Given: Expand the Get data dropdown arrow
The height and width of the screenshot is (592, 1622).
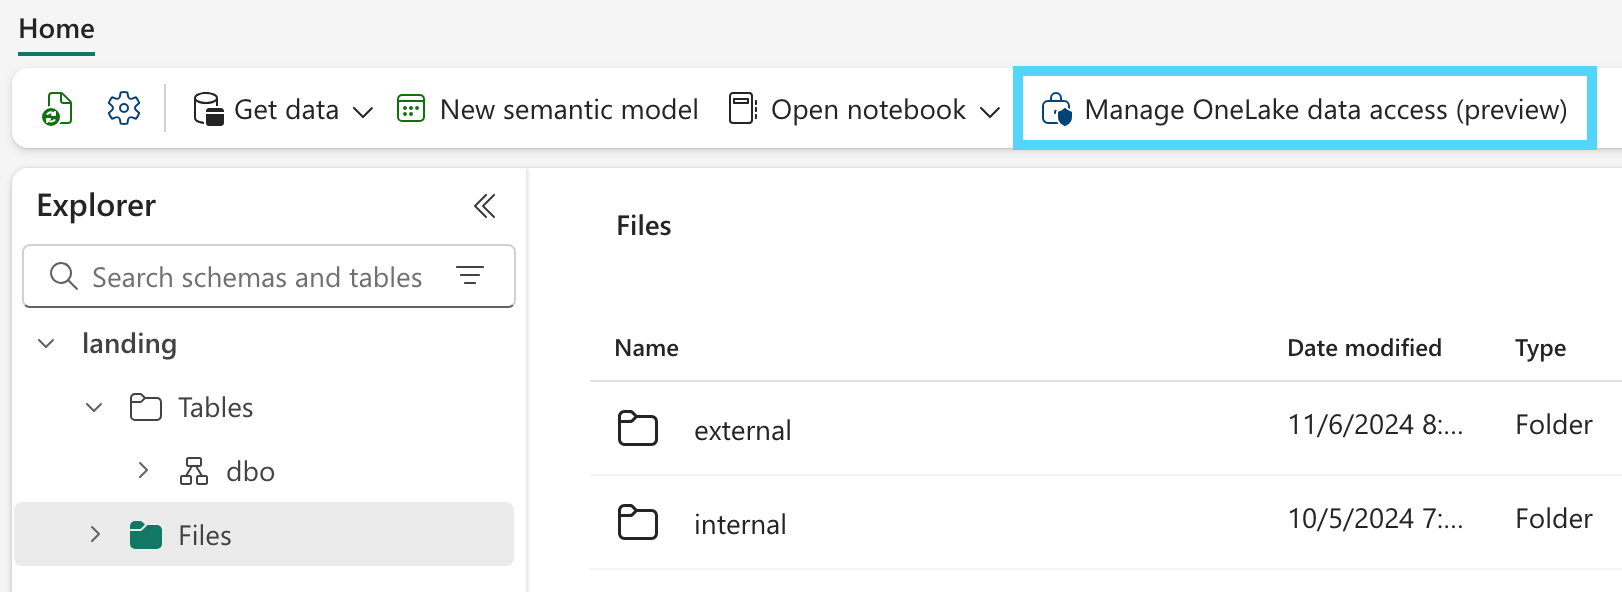Looking at the screenshot, I should [364, 111].
